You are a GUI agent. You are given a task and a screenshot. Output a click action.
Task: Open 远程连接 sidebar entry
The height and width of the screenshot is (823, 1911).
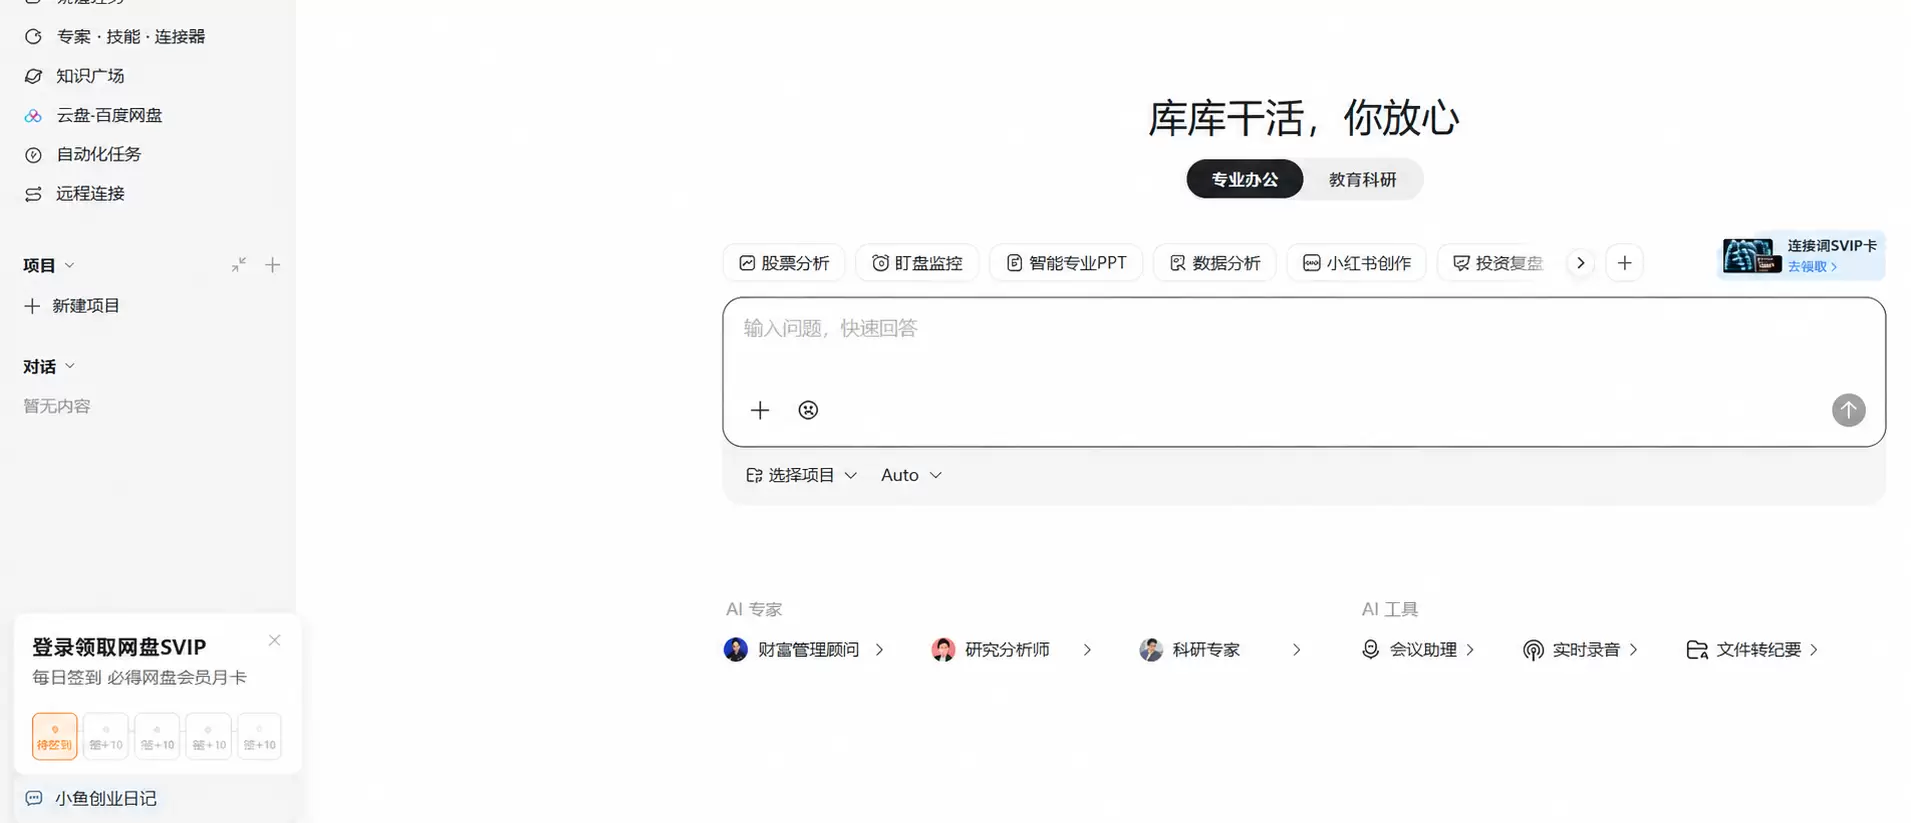pos(75,193)
